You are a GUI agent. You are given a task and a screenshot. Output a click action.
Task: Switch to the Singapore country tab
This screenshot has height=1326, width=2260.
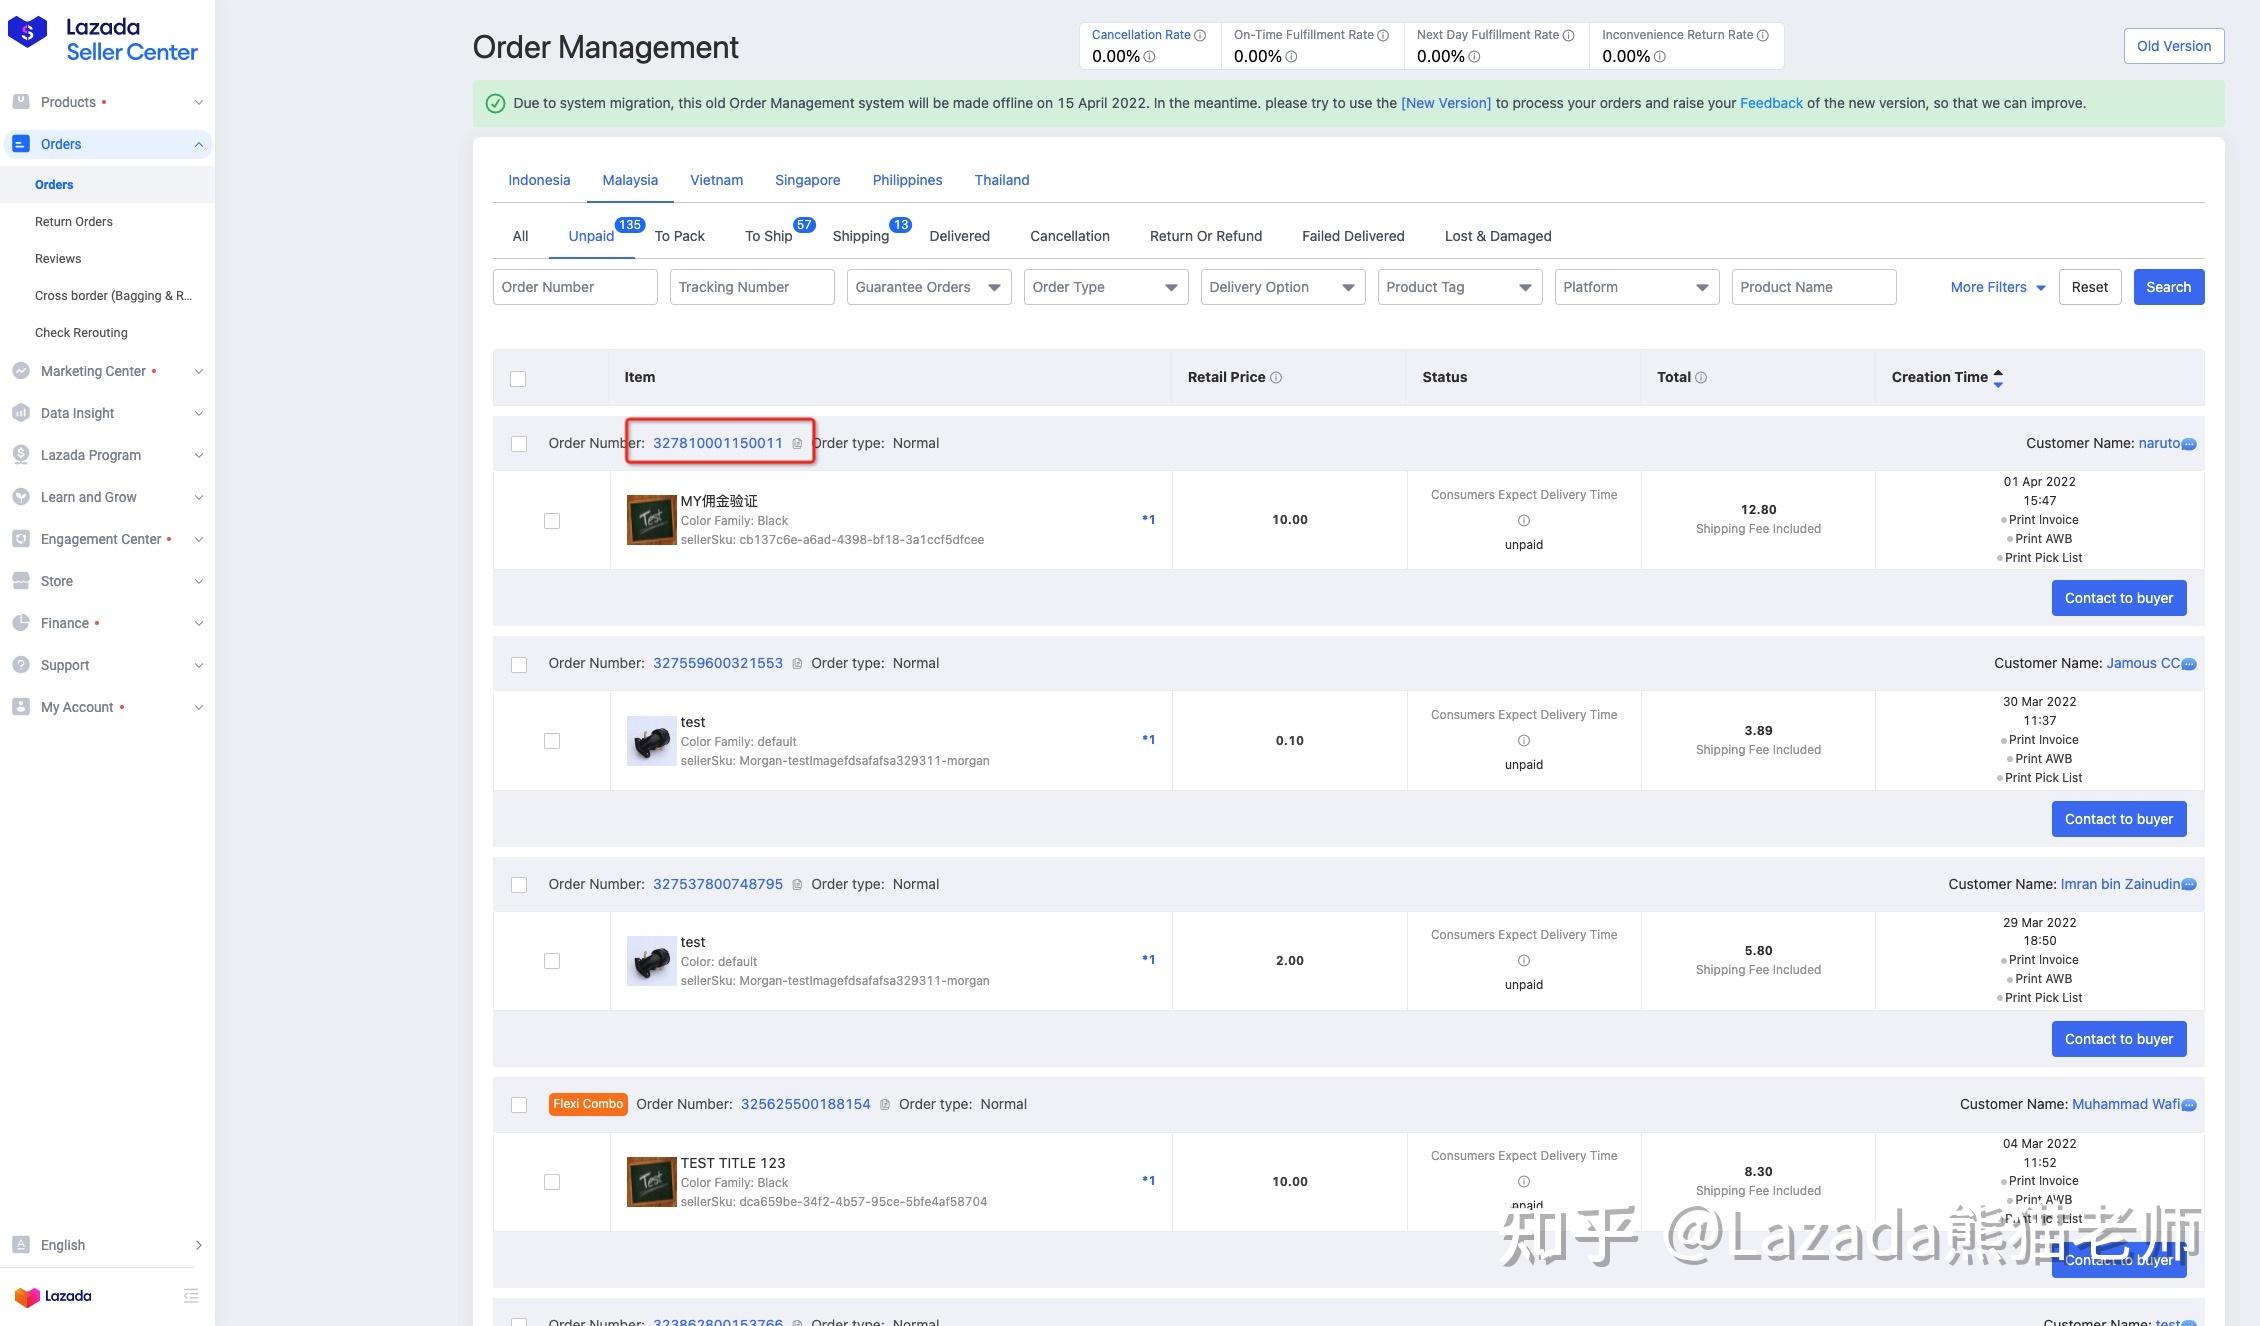807,180
